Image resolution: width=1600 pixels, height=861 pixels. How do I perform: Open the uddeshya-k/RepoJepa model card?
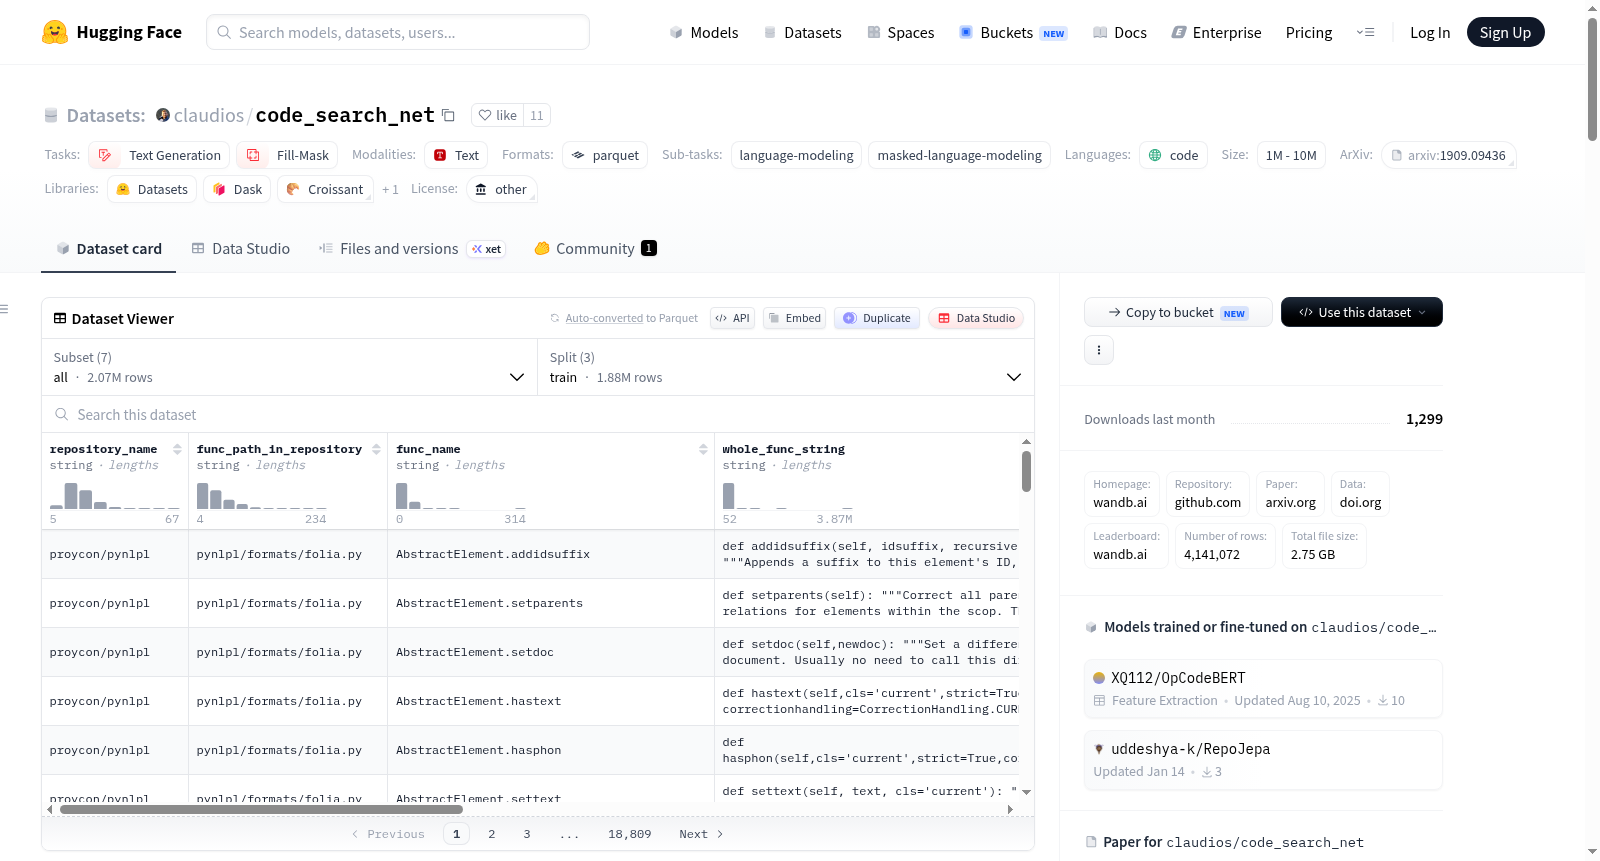1263,760
